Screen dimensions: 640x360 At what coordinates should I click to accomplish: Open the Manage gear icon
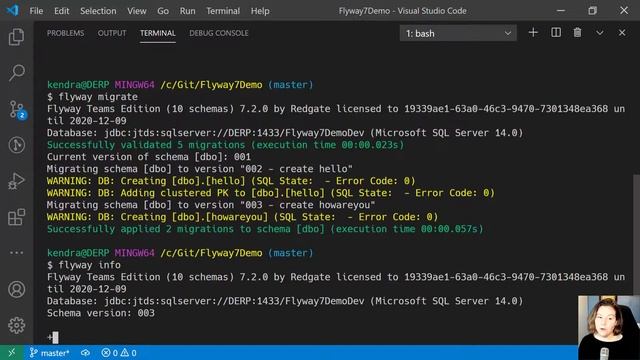tap(16, 325)
